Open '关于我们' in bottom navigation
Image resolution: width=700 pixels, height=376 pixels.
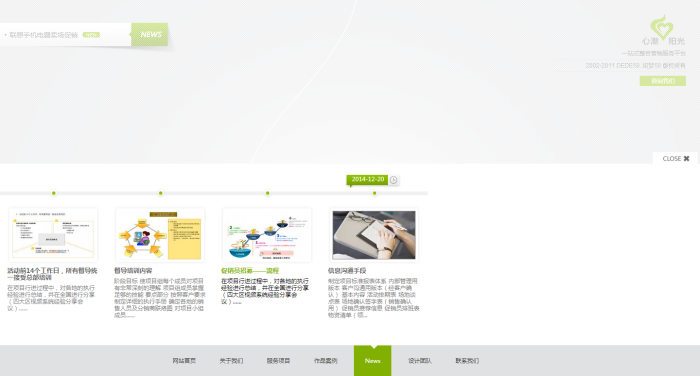231,361
